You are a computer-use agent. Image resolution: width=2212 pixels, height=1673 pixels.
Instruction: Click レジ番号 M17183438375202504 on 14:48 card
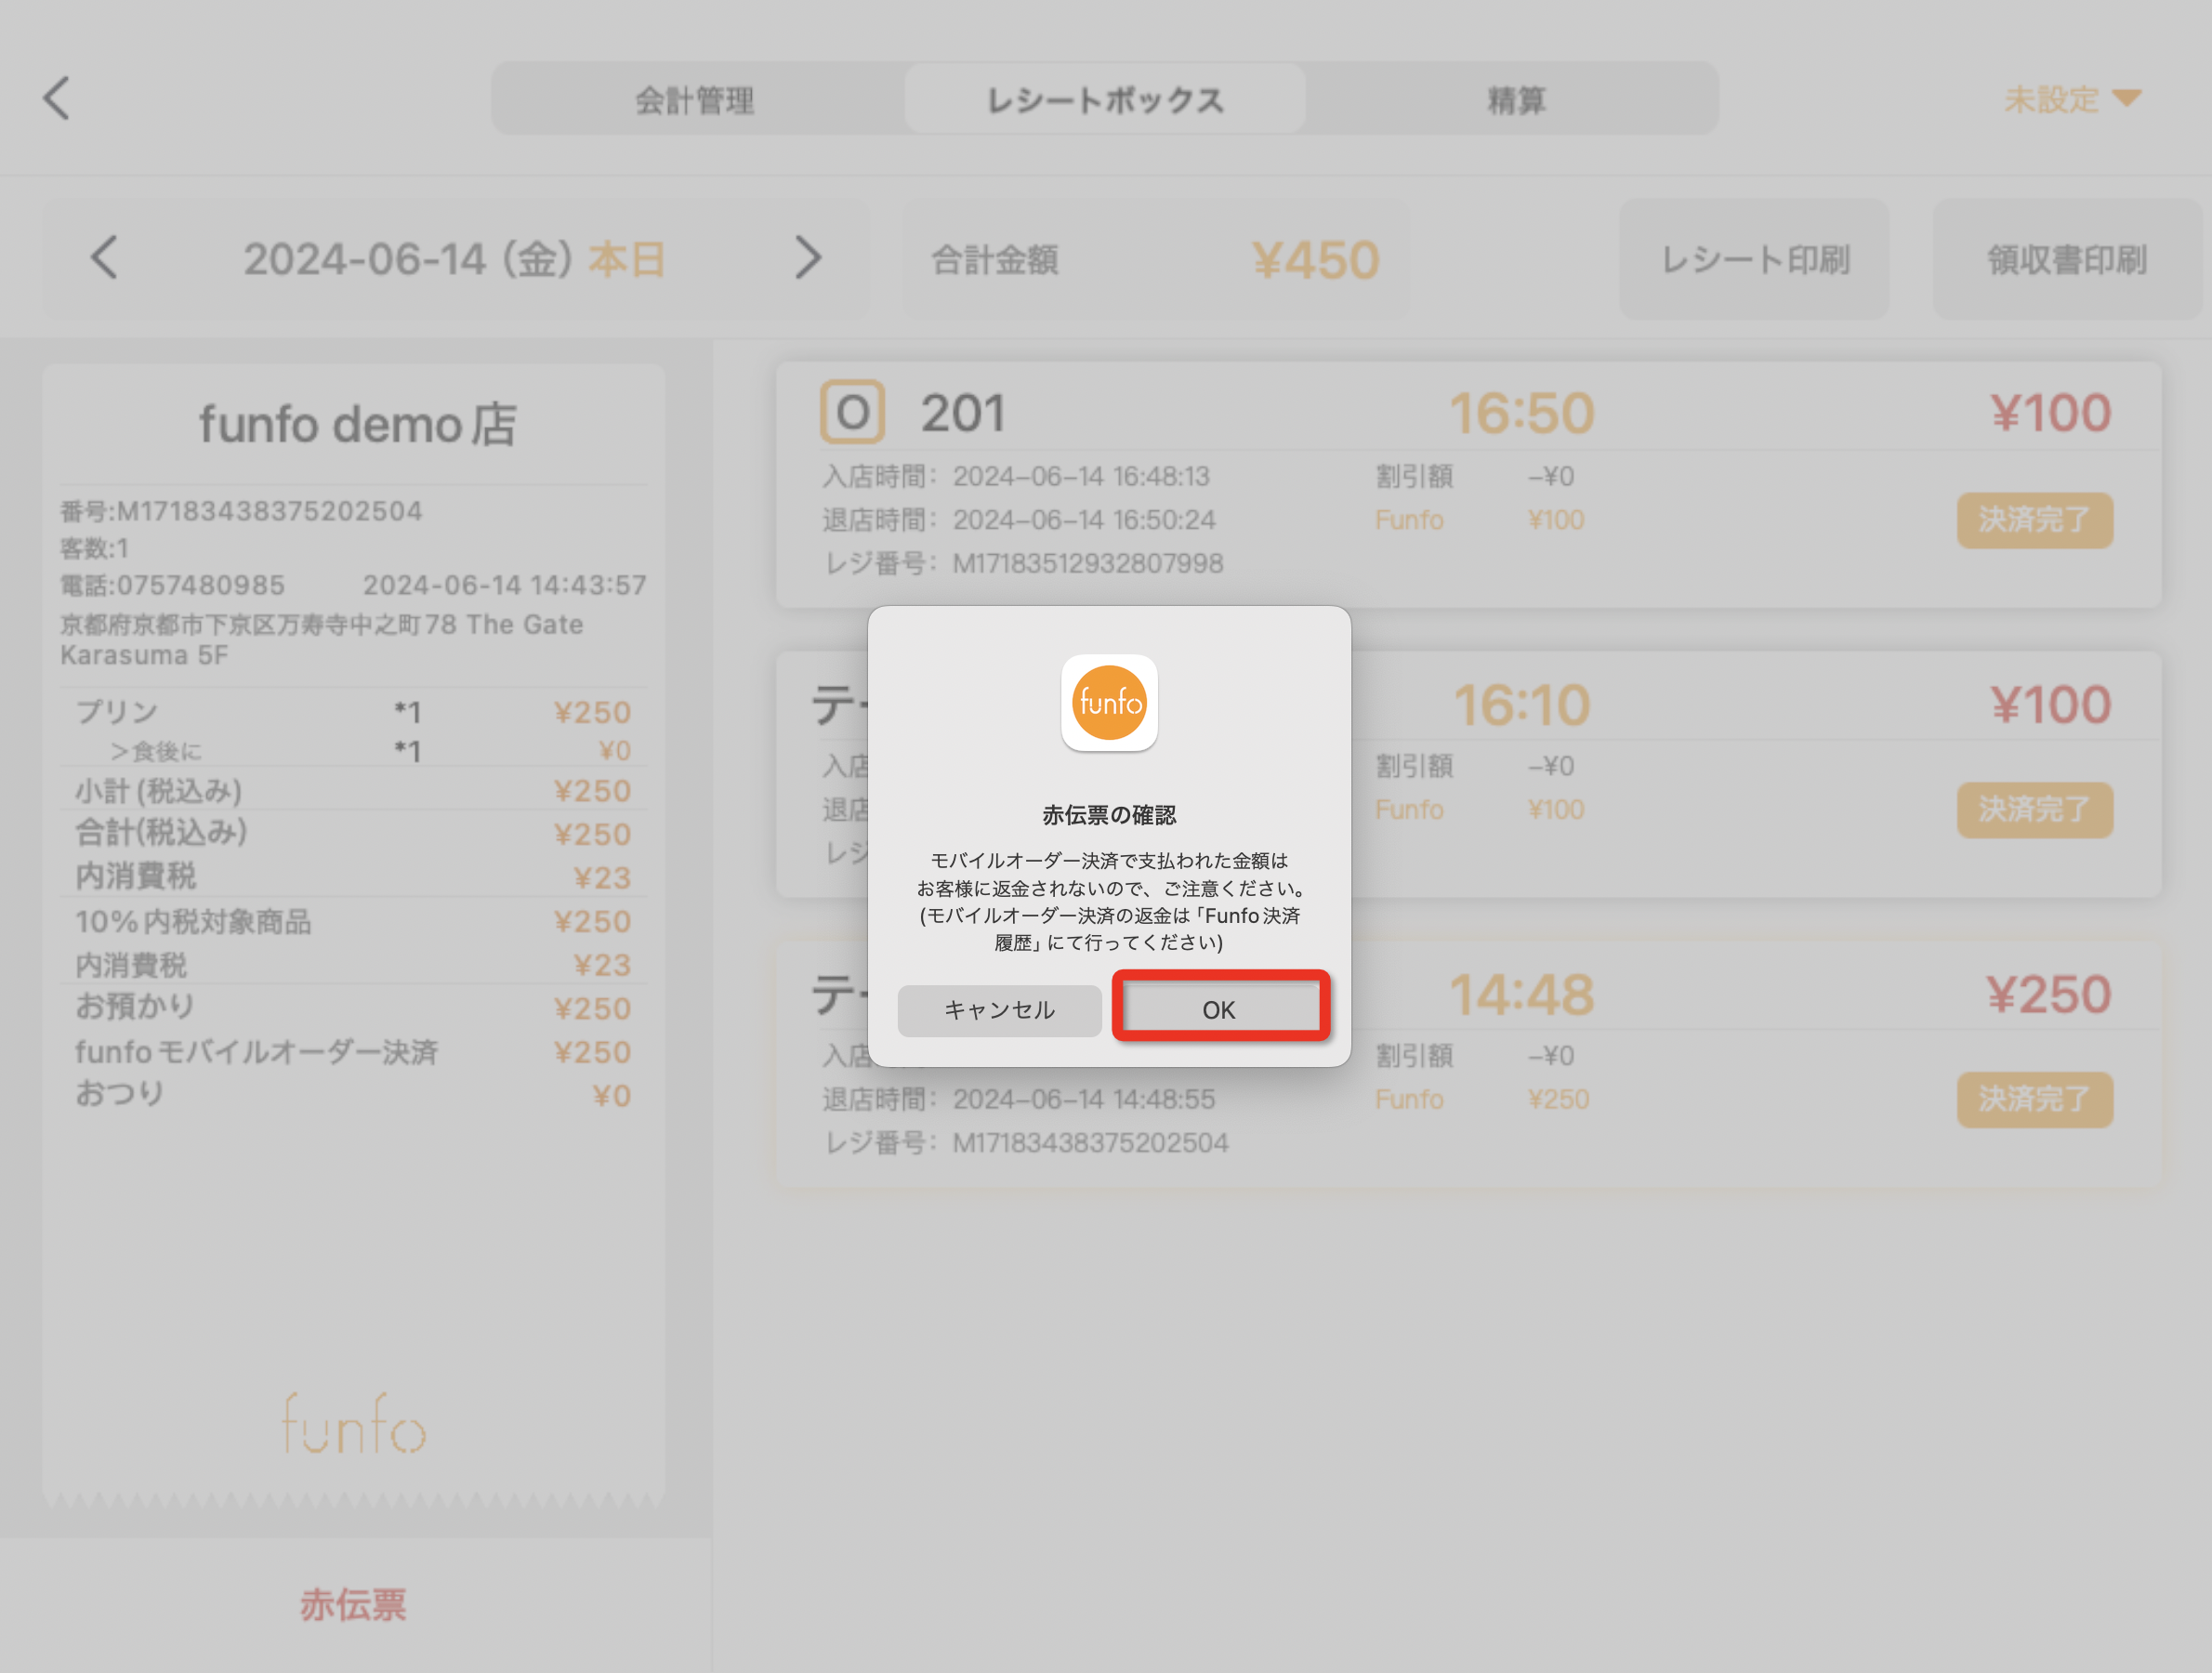tap(1026, 1142)
